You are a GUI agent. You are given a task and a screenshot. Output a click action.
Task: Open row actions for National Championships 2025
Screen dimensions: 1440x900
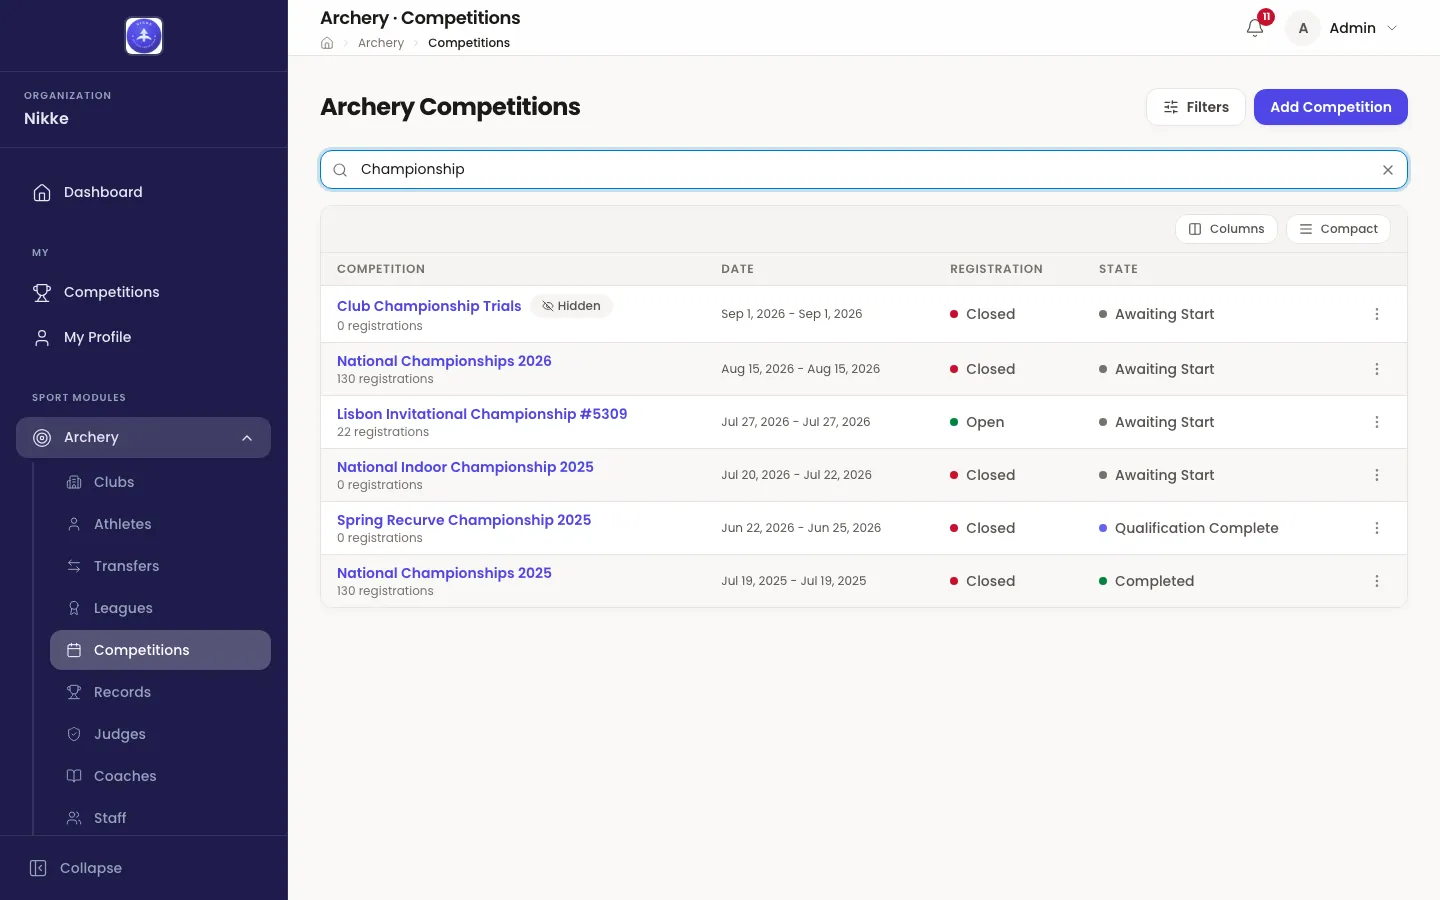[1377, 581]
